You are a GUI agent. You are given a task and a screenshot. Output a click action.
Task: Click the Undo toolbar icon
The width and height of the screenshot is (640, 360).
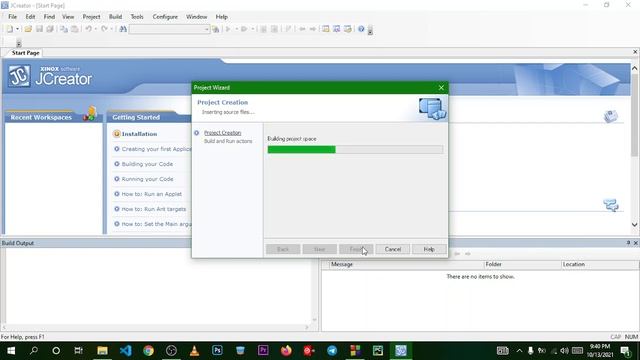coord(88,29)
